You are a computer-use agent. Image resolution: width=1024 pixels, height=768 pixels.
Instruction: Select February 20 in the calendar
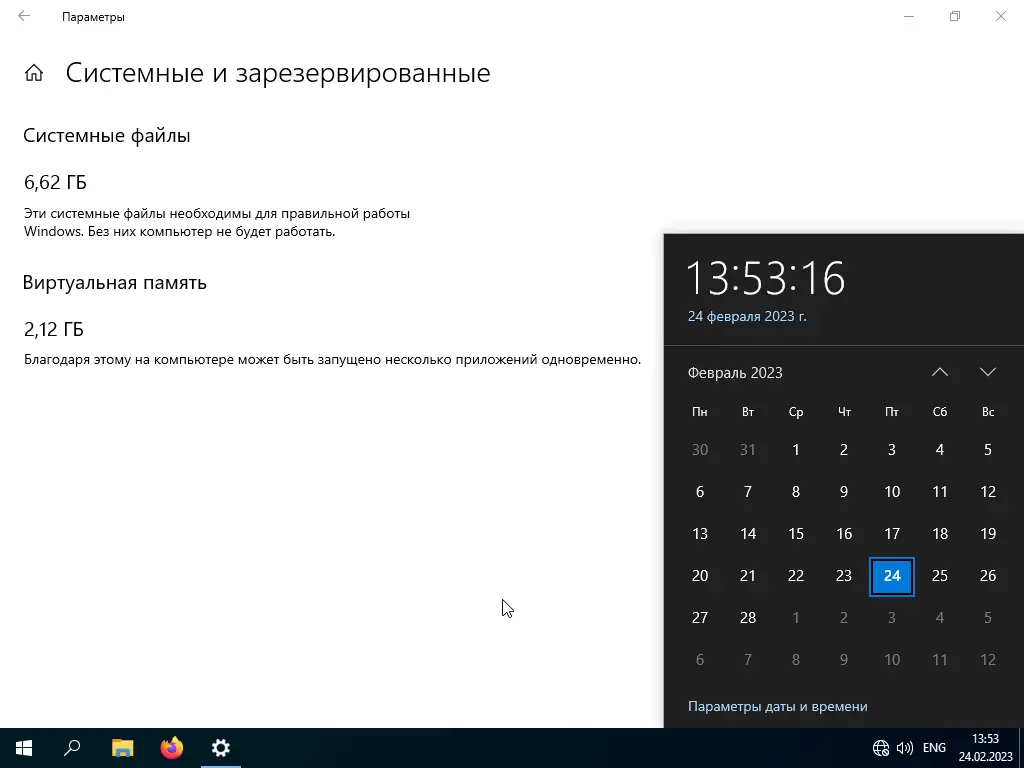coord(699,576)
